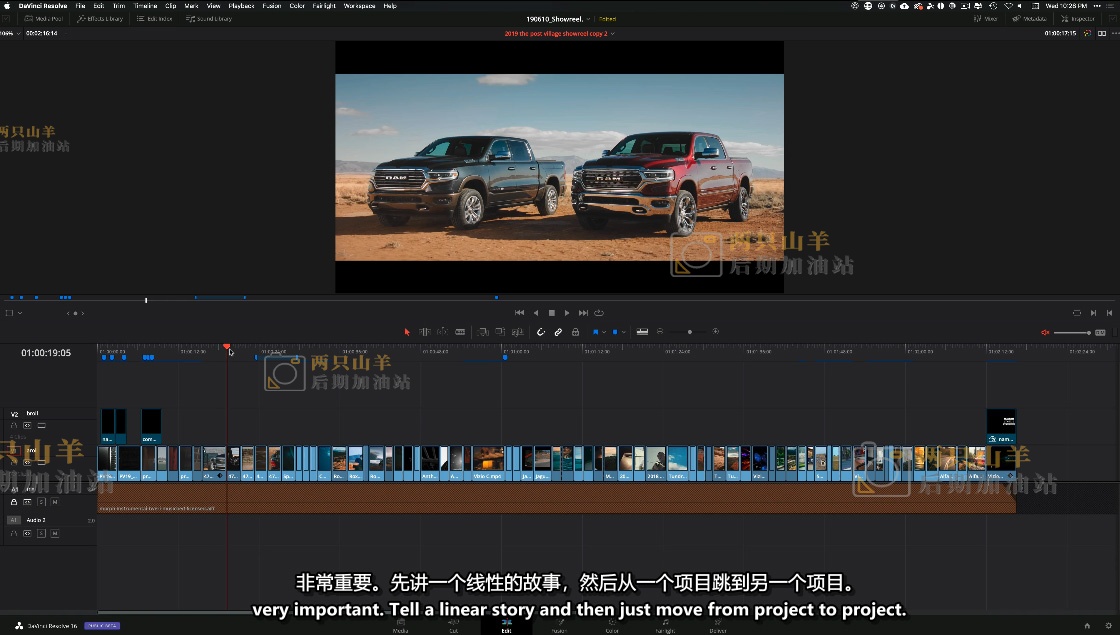
Task: Open the blue Flag color dropdown
Action: pos(604,332)
